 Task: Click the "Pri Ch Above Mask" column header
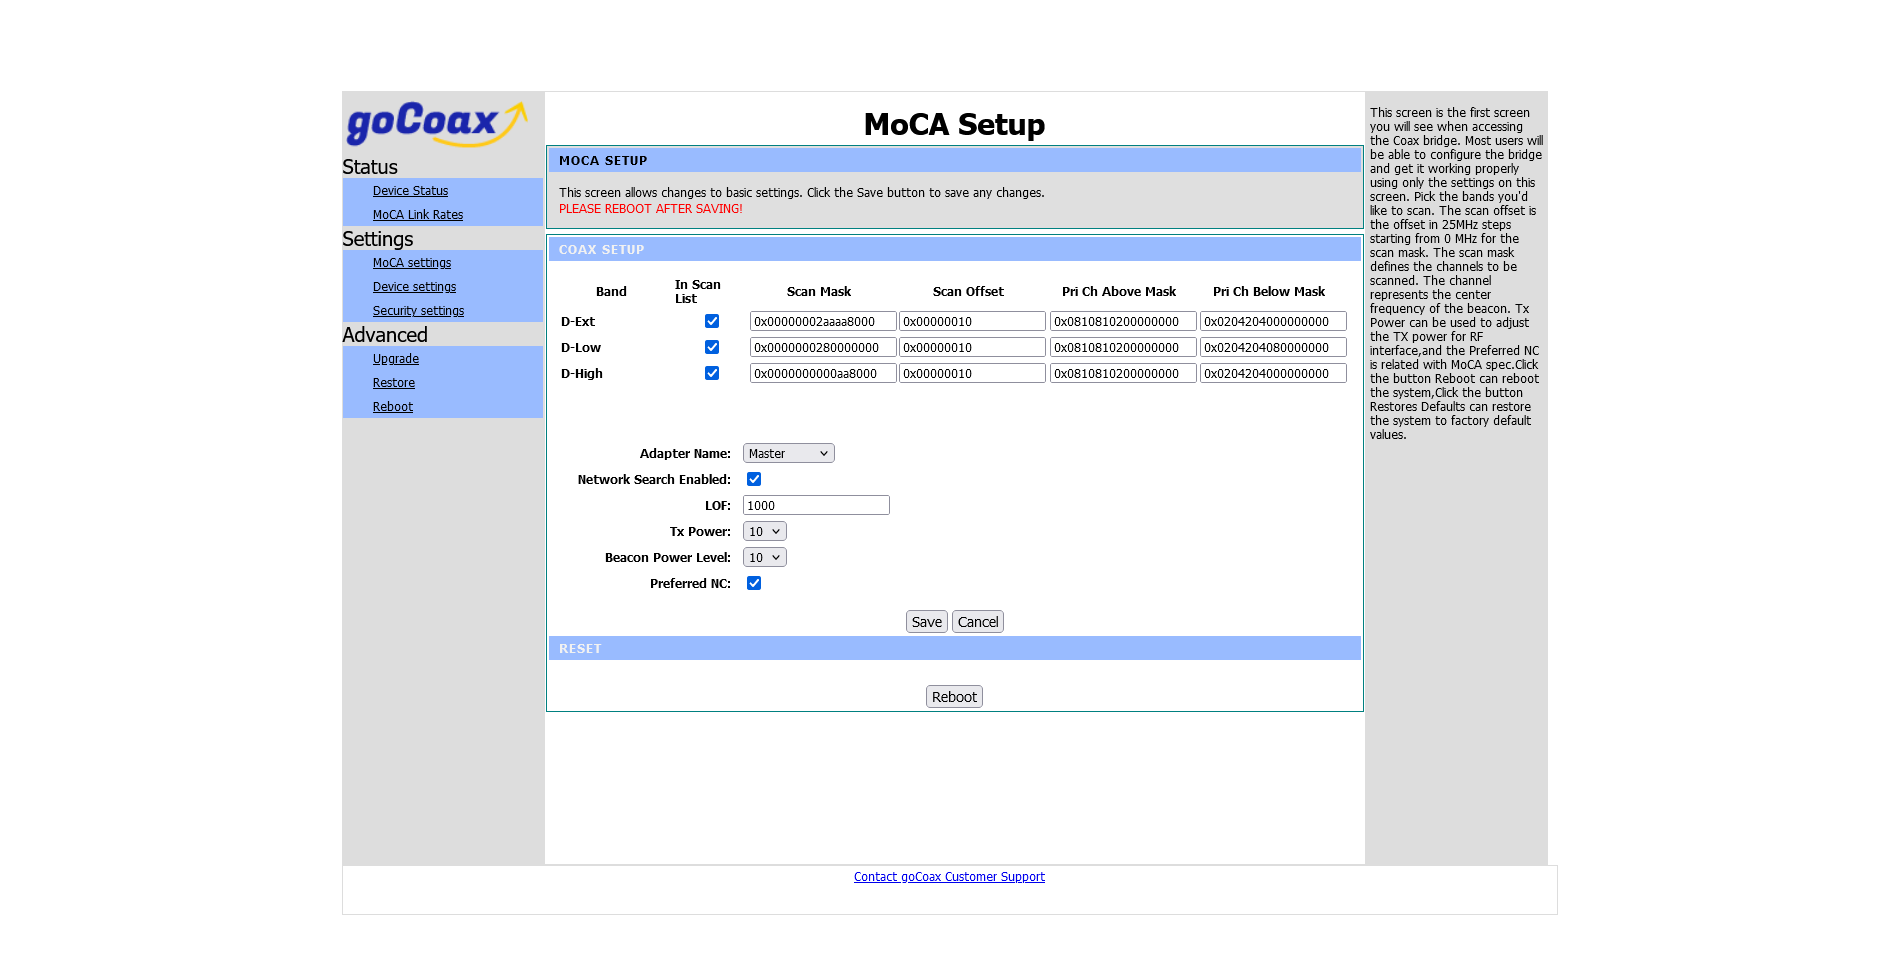(x=1119, y=292)
